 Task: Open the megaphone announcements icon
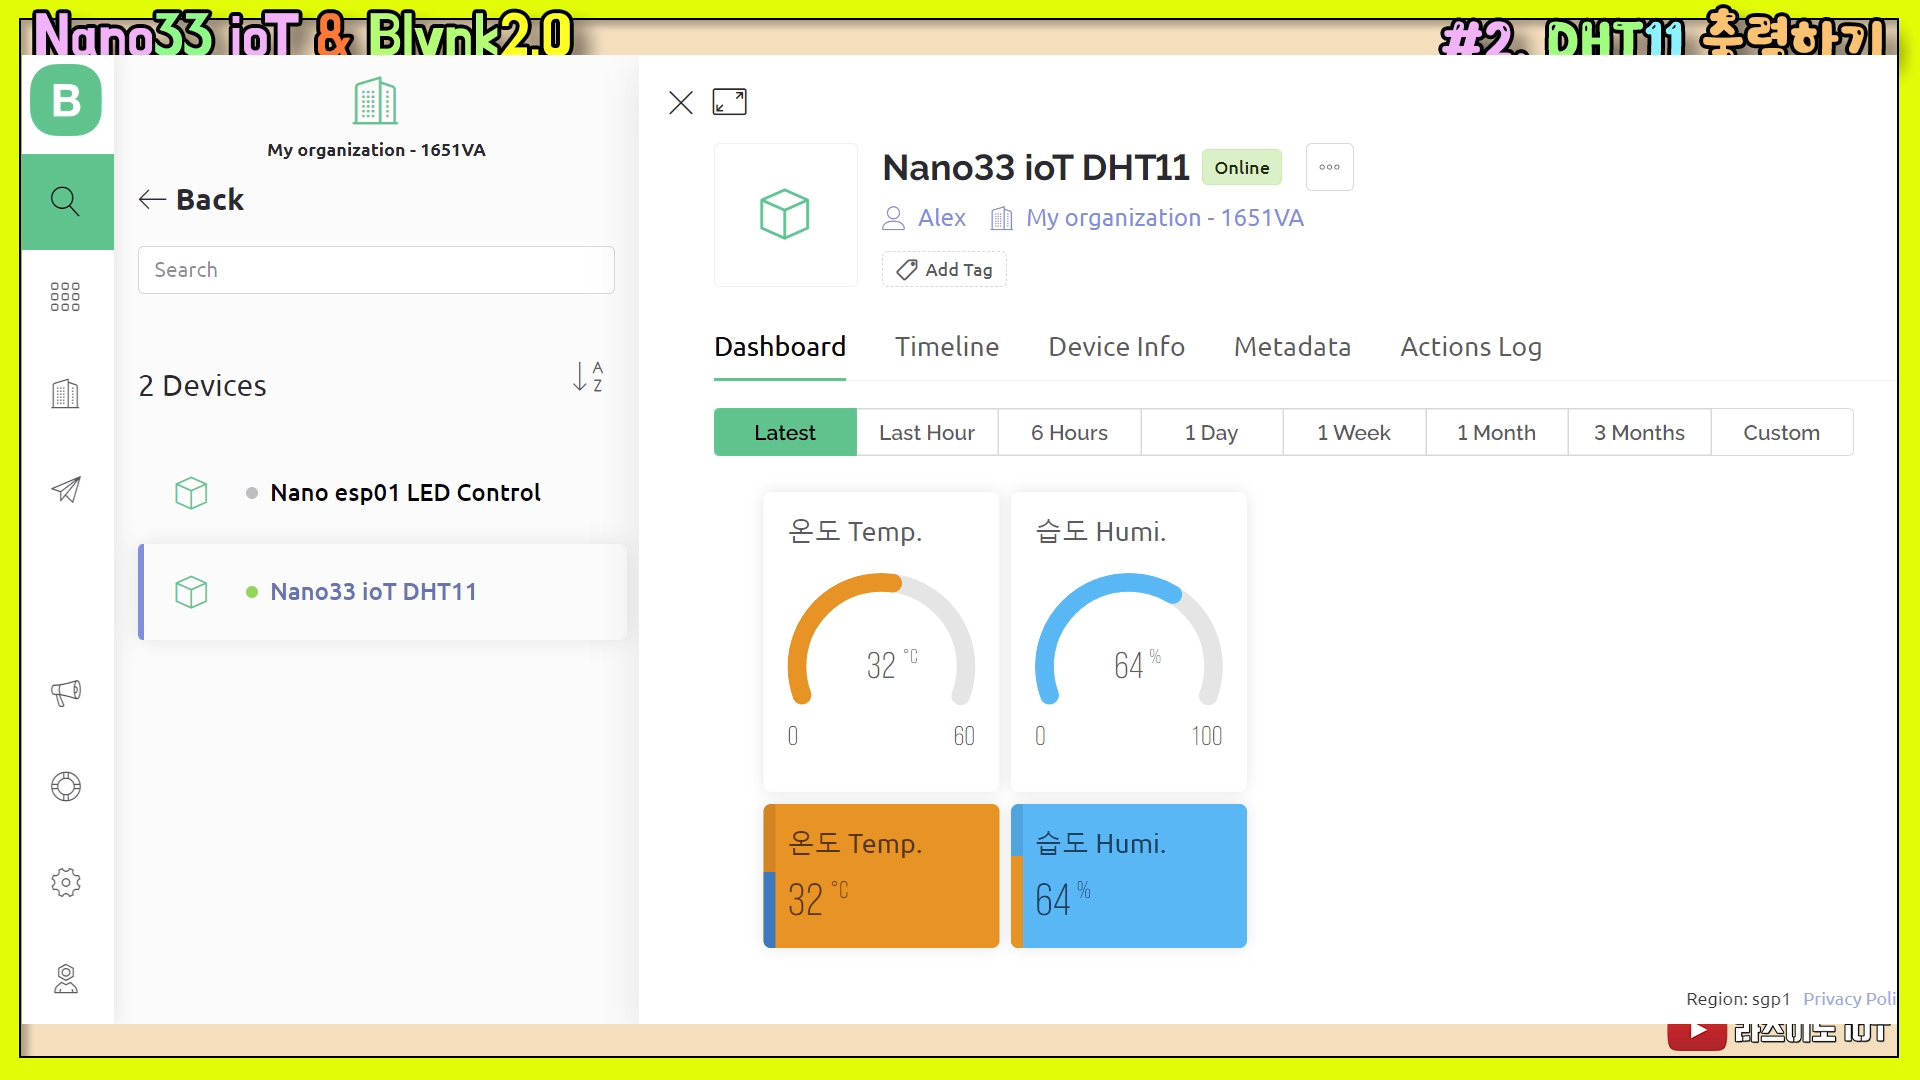point(66,692)
